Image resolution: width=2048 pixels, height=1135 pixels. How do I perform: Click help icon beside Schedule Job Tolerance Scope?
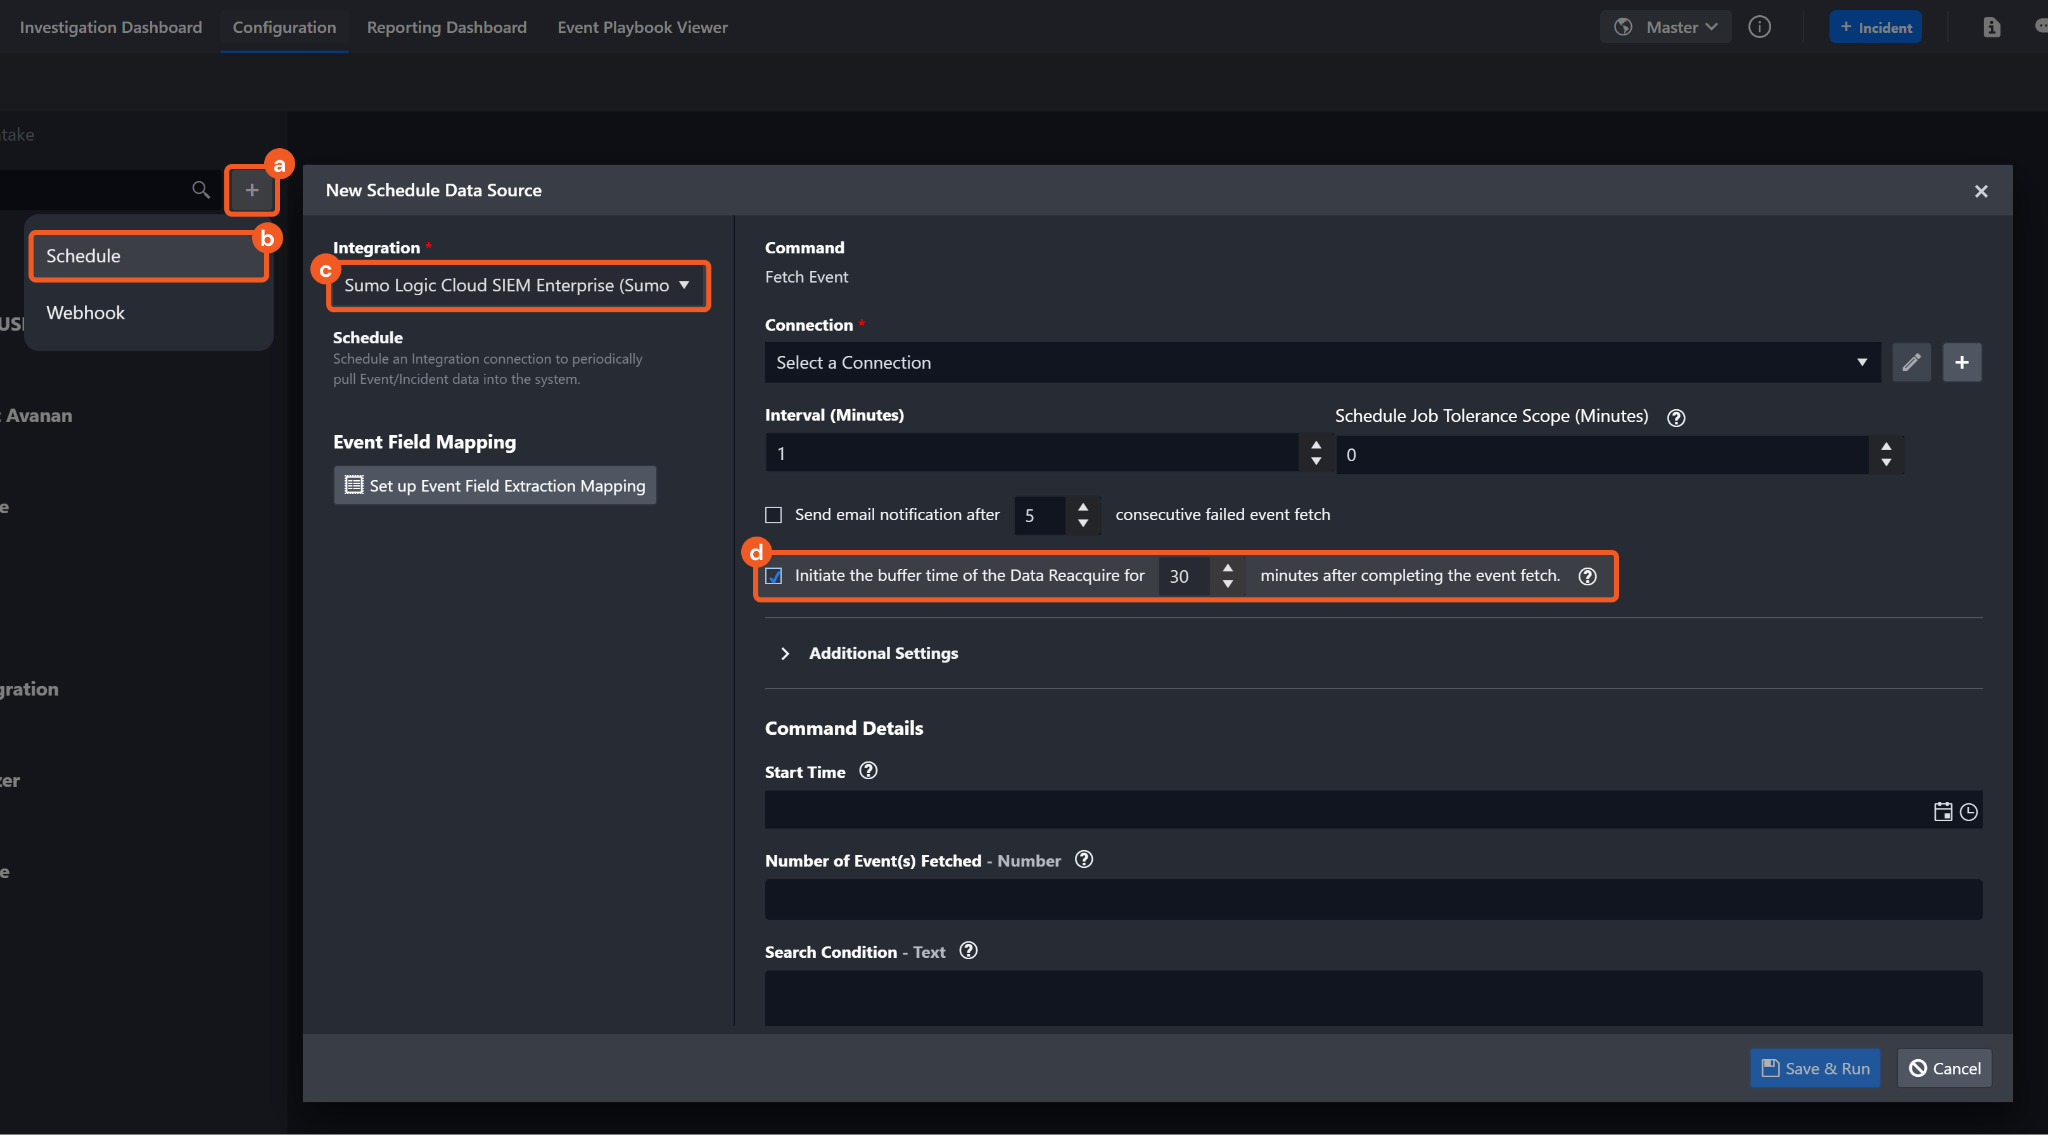1676,418
